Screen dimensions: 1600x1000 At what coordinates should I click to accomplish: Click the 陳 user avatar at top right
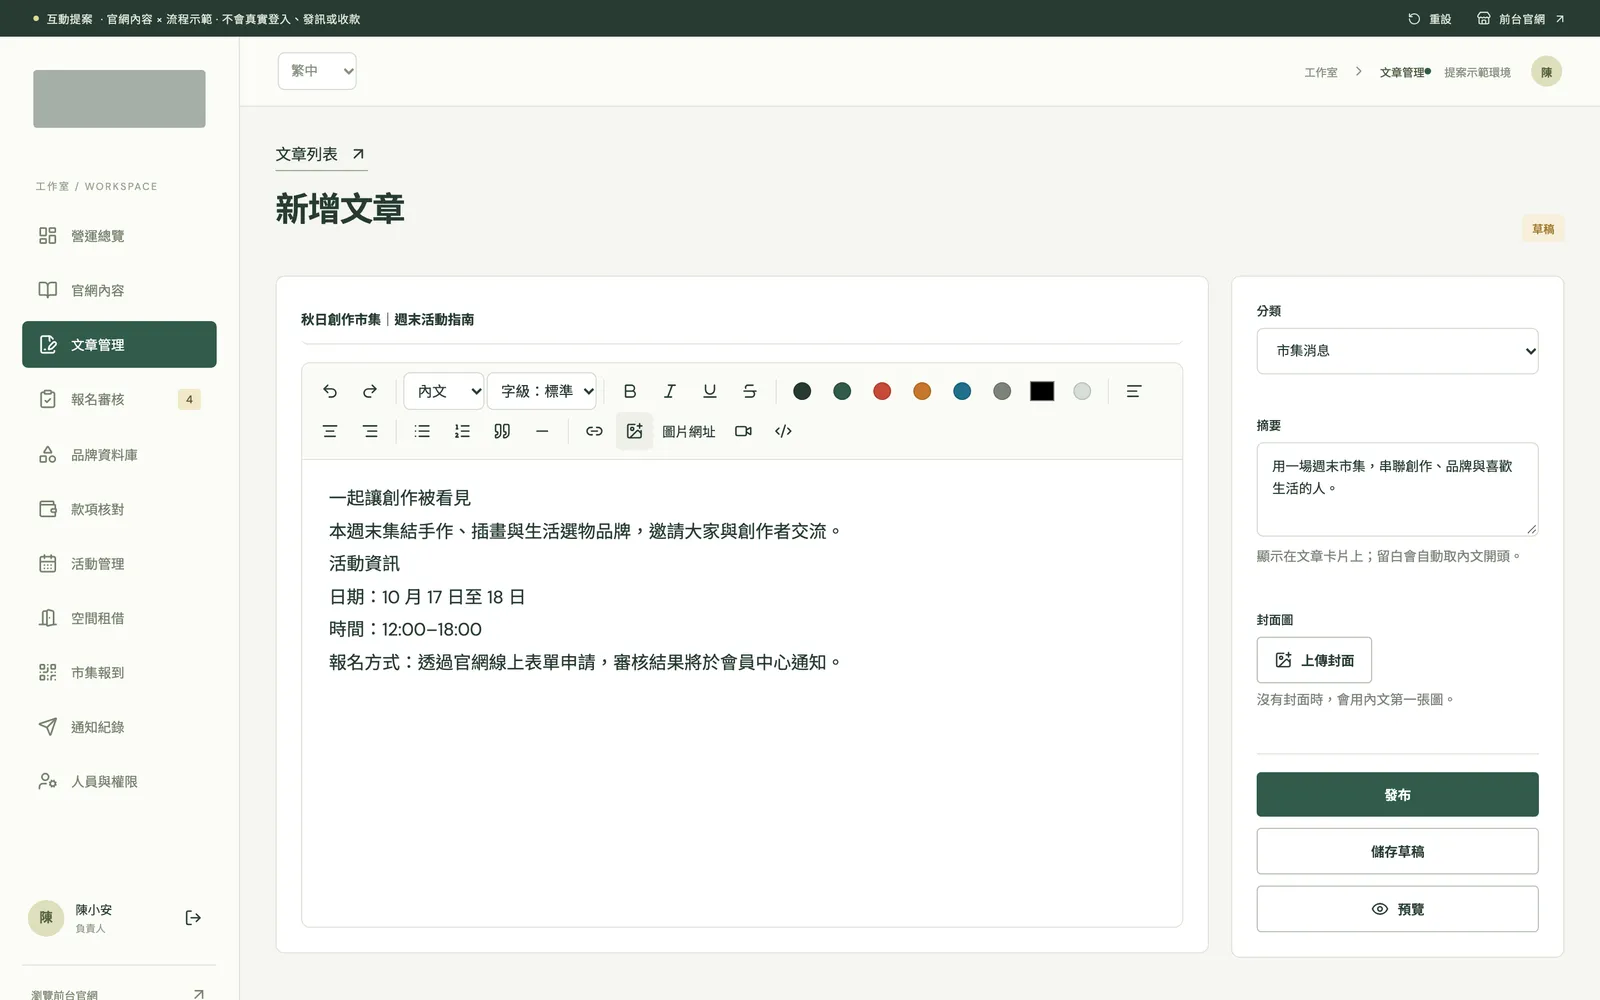[1546, 72]
